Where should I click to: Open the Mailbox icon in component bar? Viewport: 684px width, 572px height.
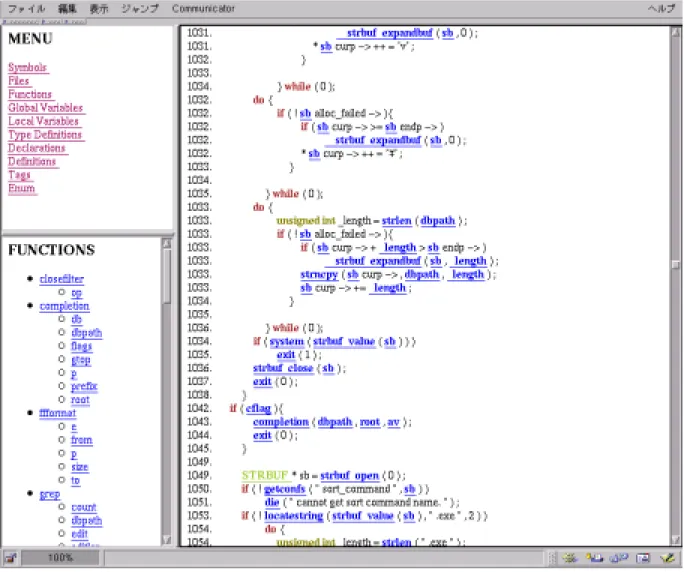[x=594, y=558]
